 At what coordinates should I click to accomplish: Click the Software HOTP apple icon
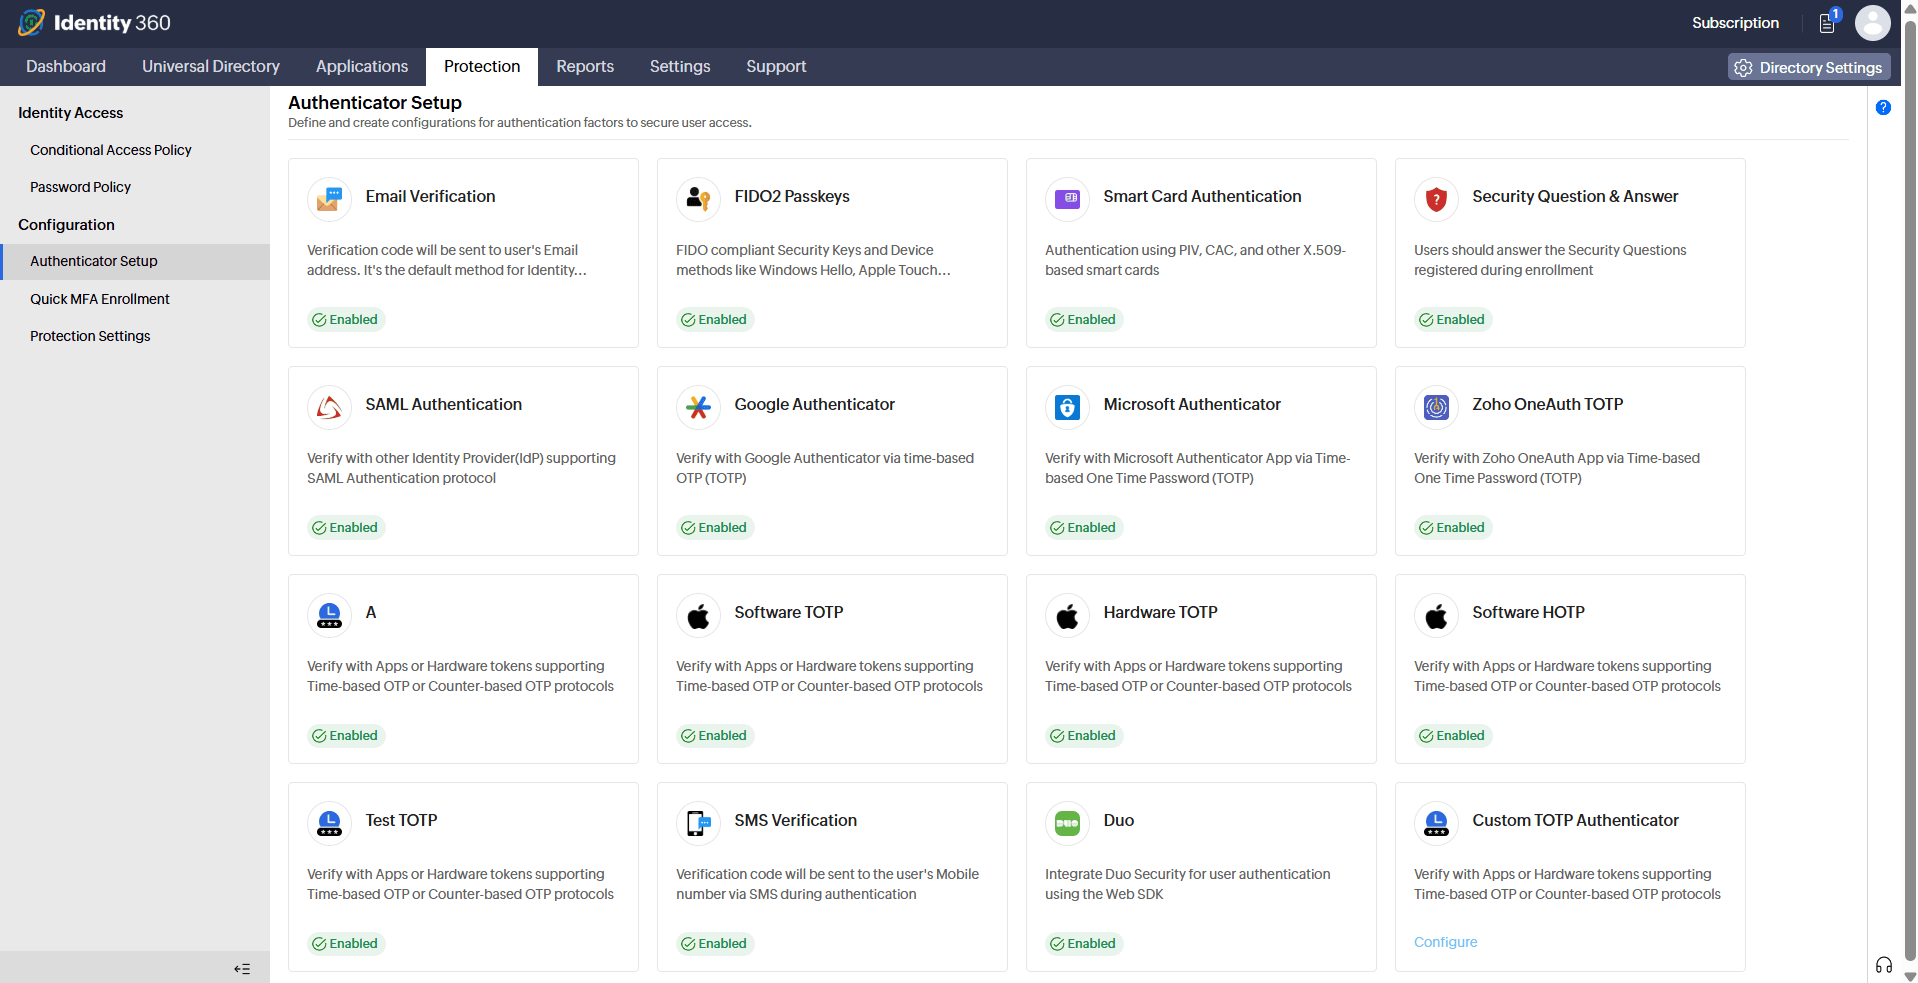point(1436,615)
